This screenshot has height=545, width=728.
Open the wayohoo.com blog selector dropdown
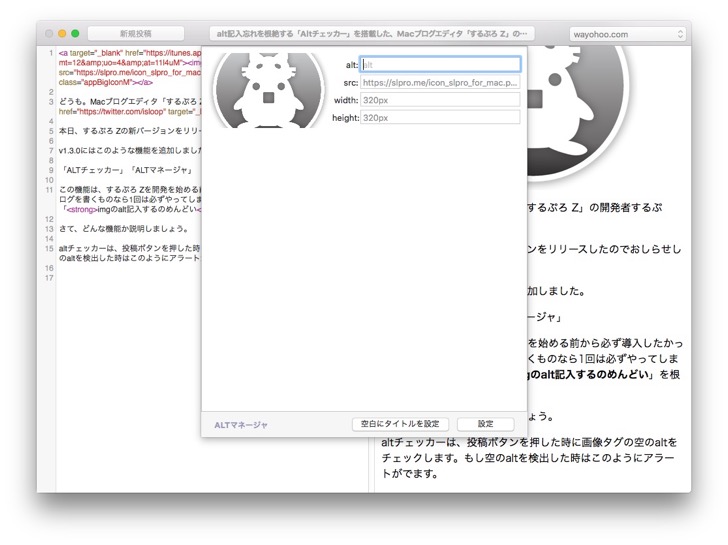(627, 34)
